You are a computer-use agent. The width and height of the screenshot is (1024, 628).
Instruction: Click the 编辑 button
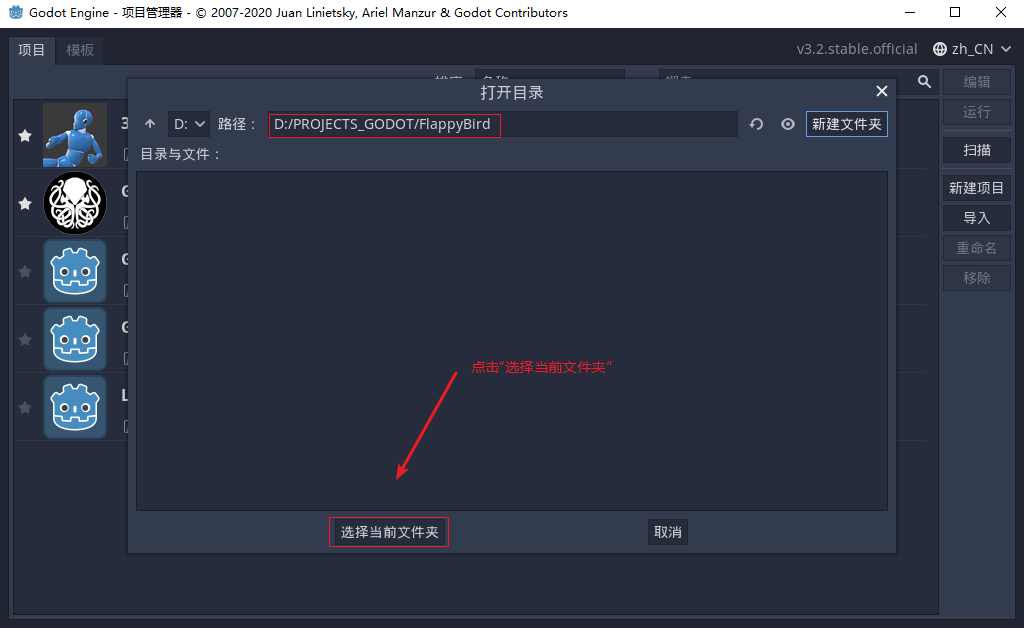tap(977, 82)
